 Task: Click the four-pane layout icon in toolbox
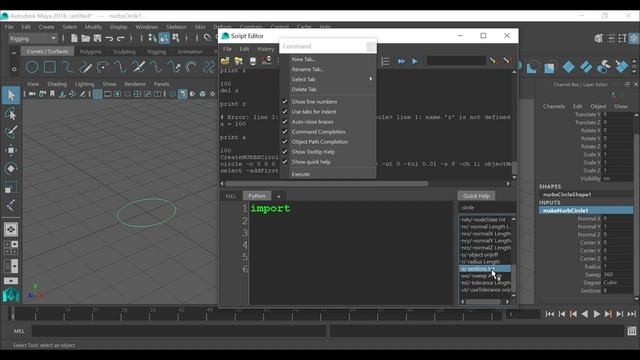click(x=11, y=248)
